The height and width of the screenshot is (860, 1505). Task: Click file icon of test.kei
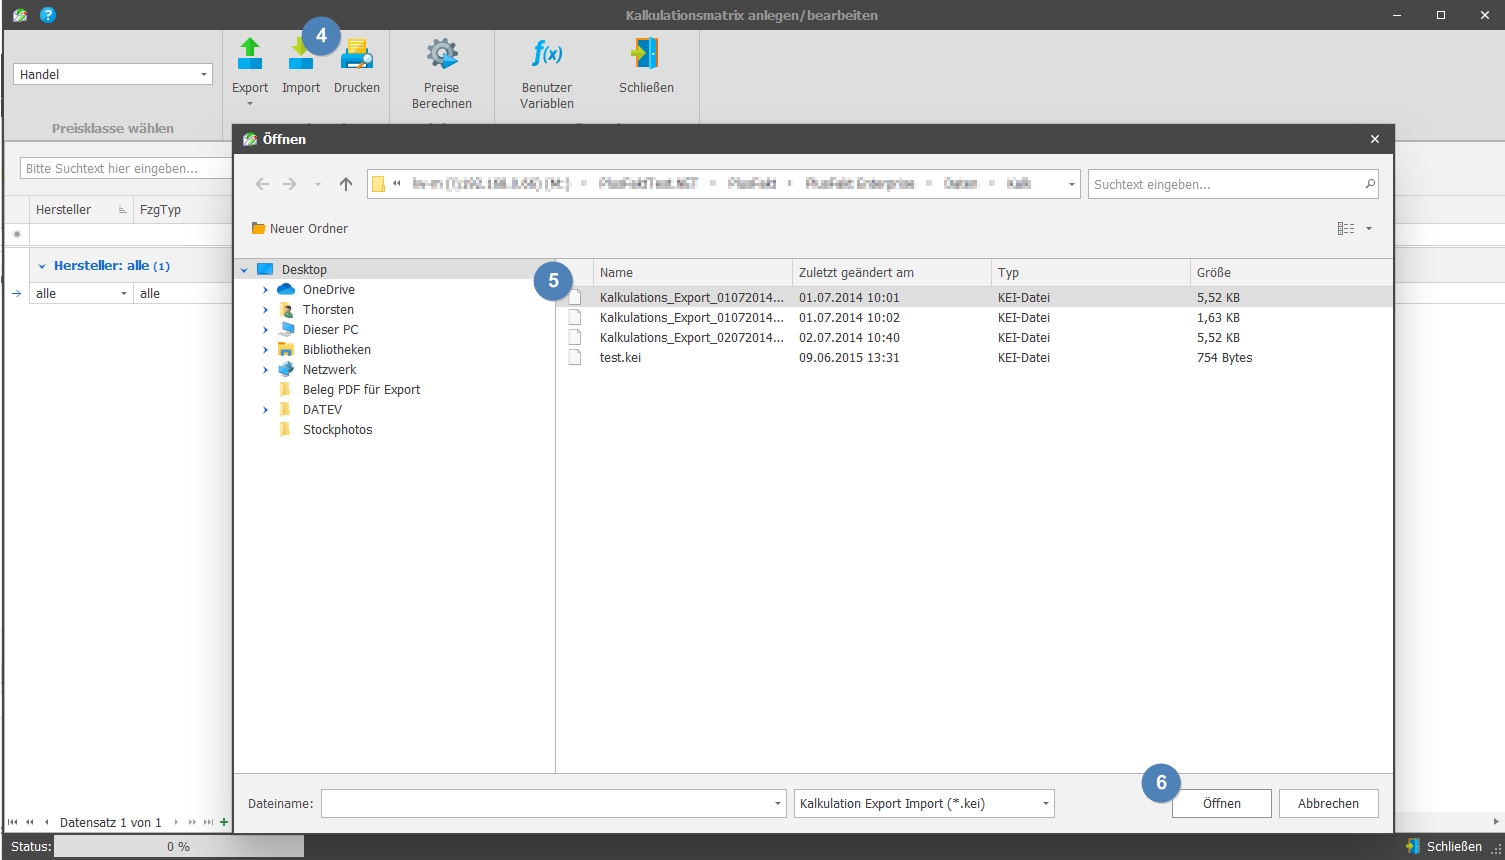pyautogui.click(x=575, y=357)
